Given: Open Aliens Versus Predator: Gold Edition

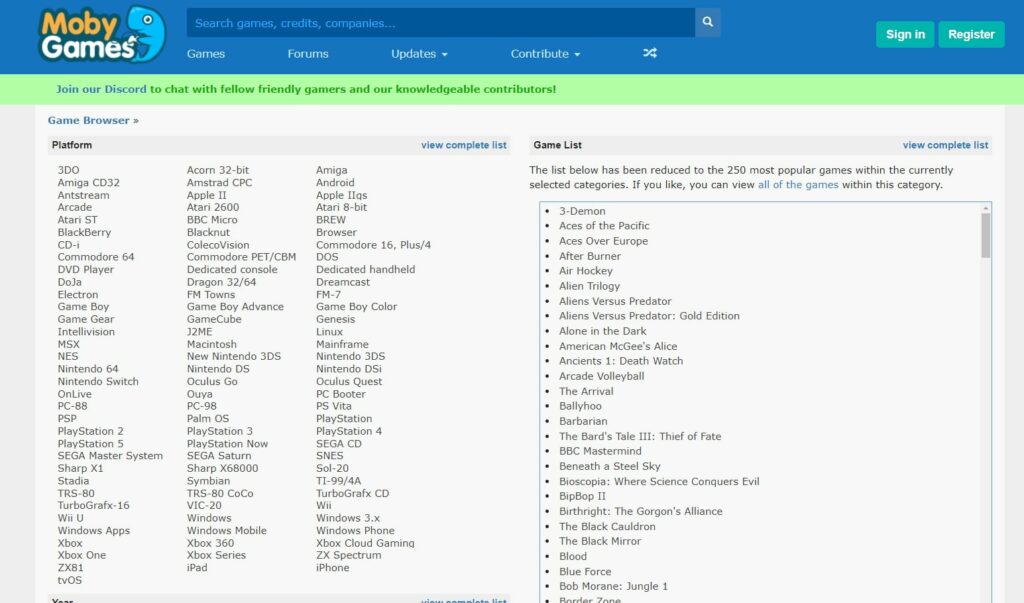Looking at the screenshot, I should tap(649, 316).
